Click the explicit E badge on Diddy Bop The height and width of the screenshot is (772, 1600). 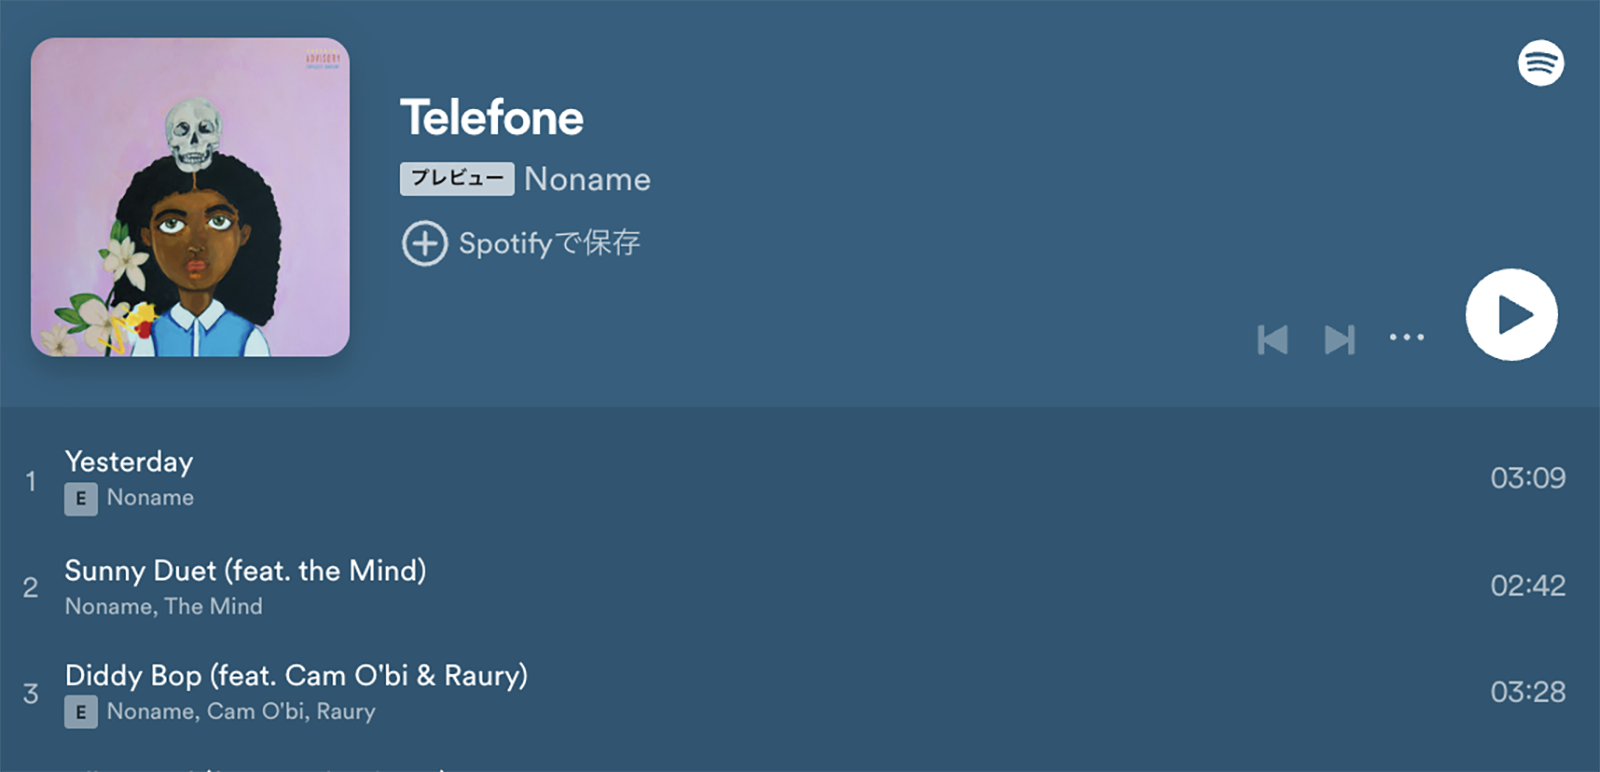pos(81,712)
